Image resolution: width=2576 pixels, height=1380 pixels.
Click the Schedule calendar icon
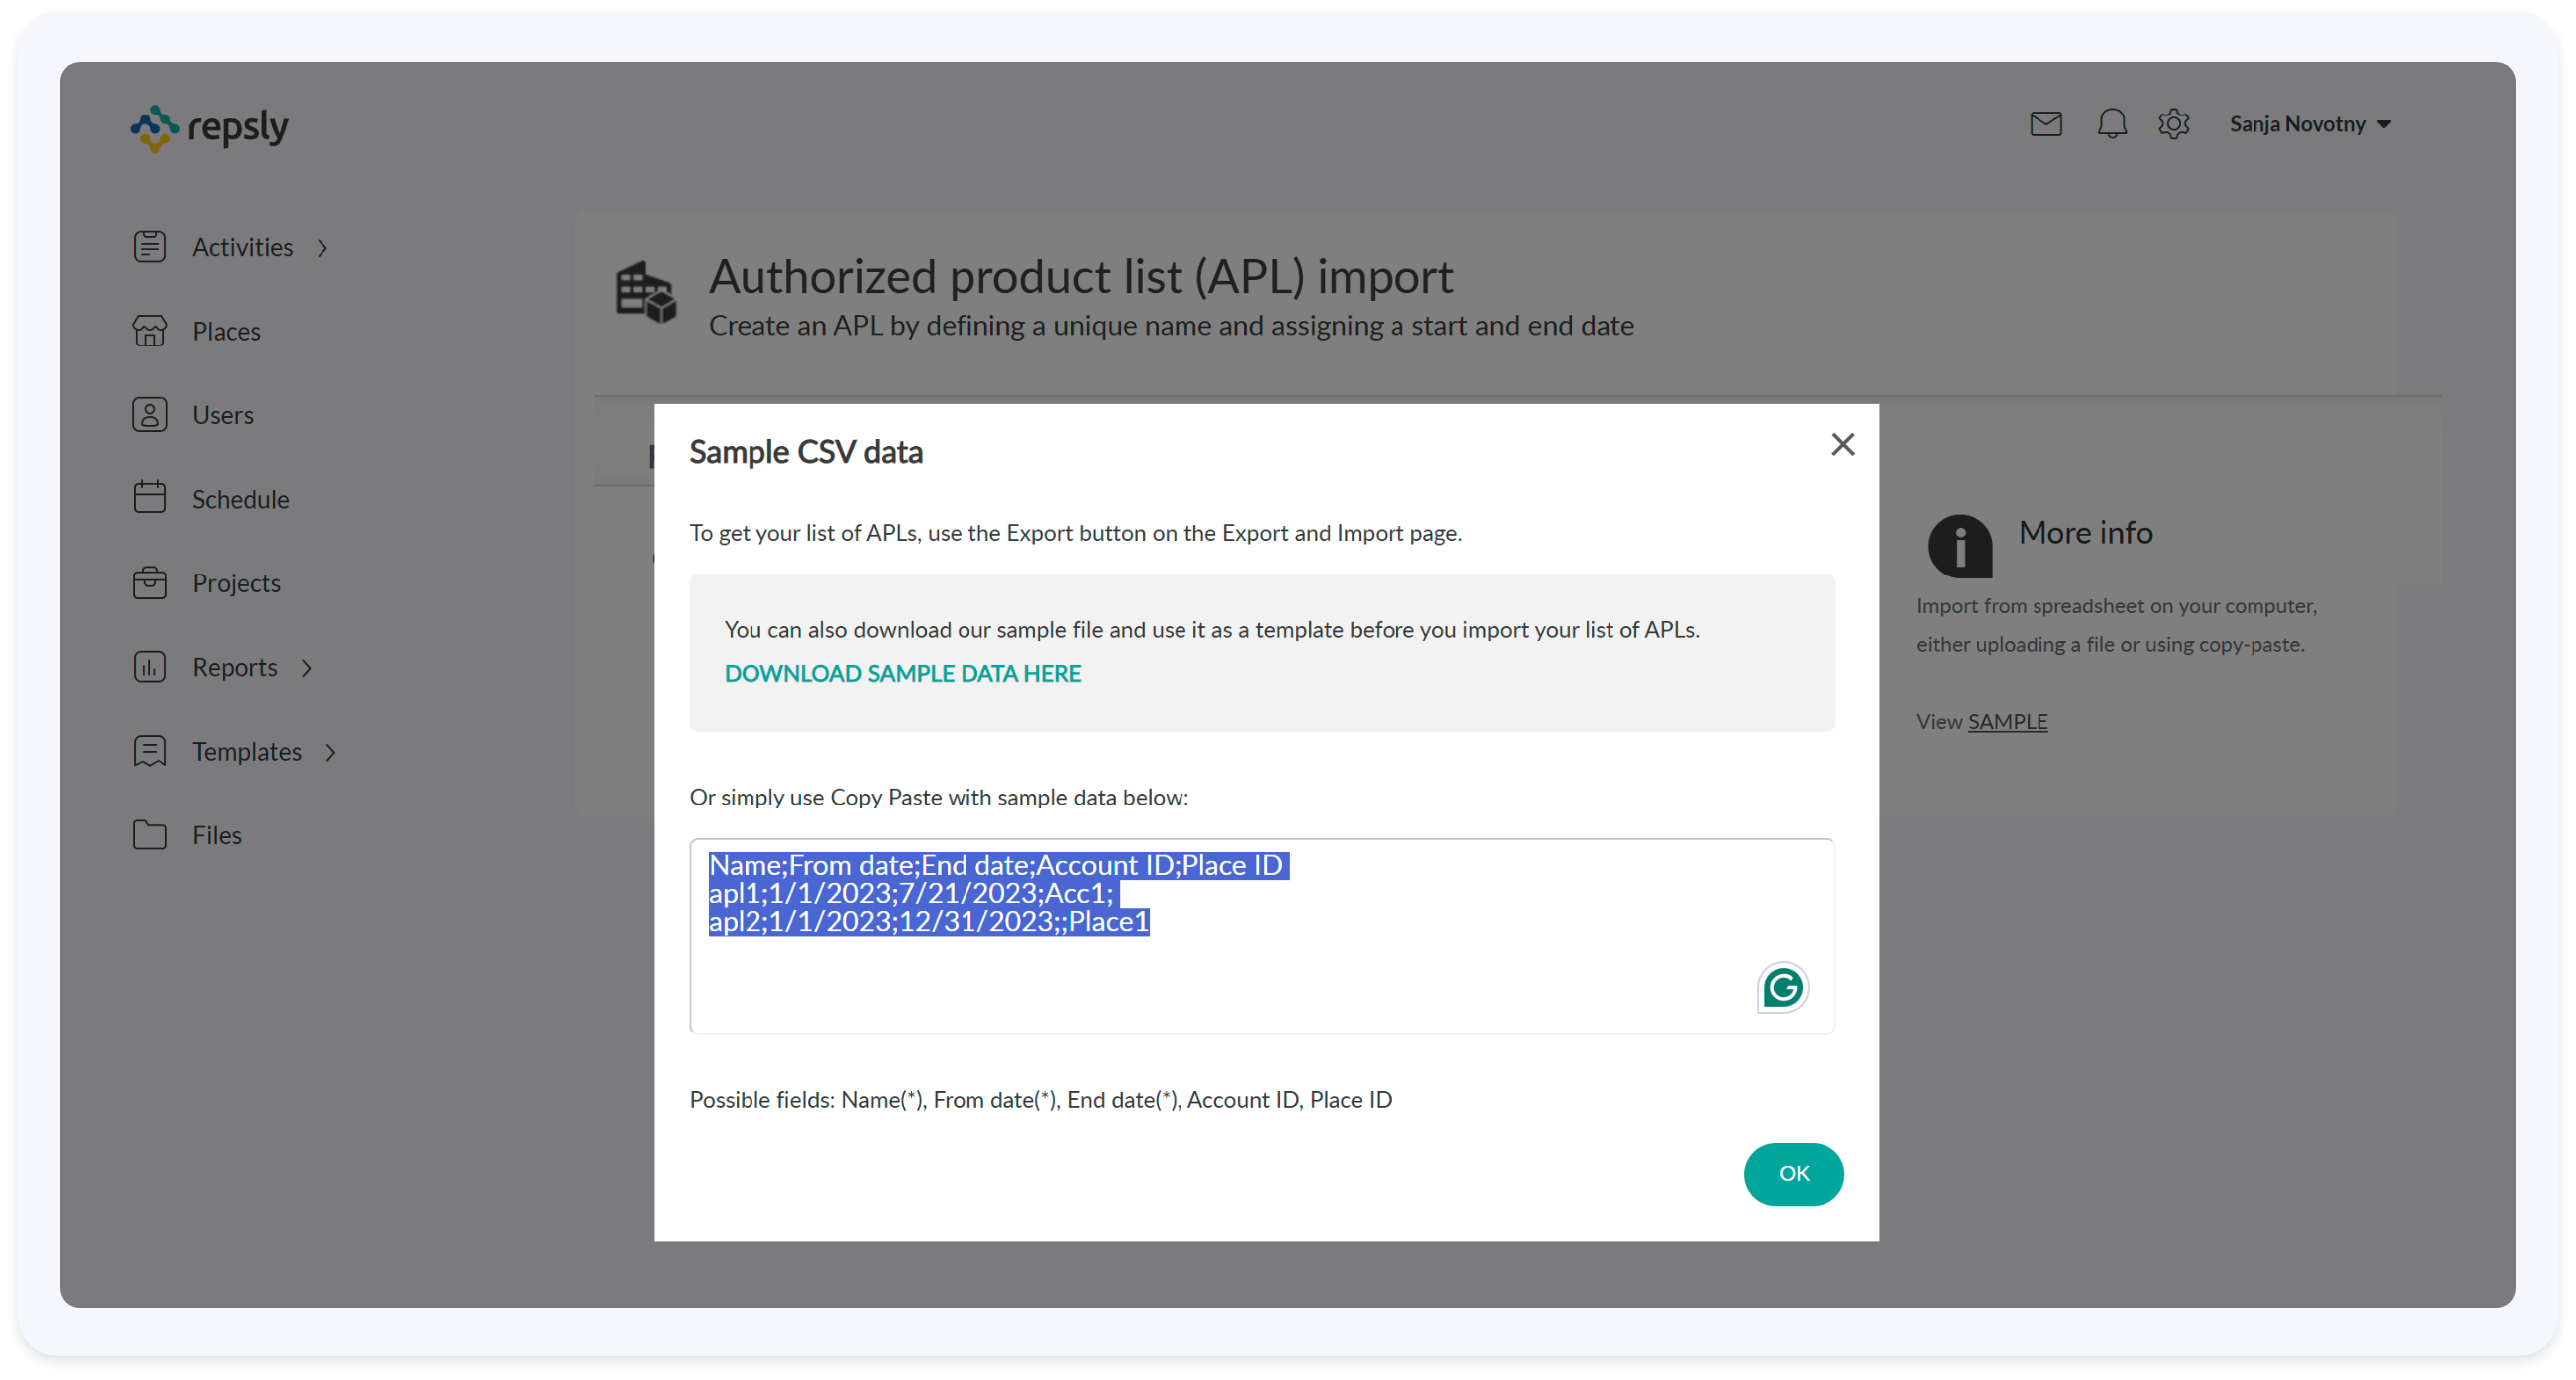tap(150, 498)
